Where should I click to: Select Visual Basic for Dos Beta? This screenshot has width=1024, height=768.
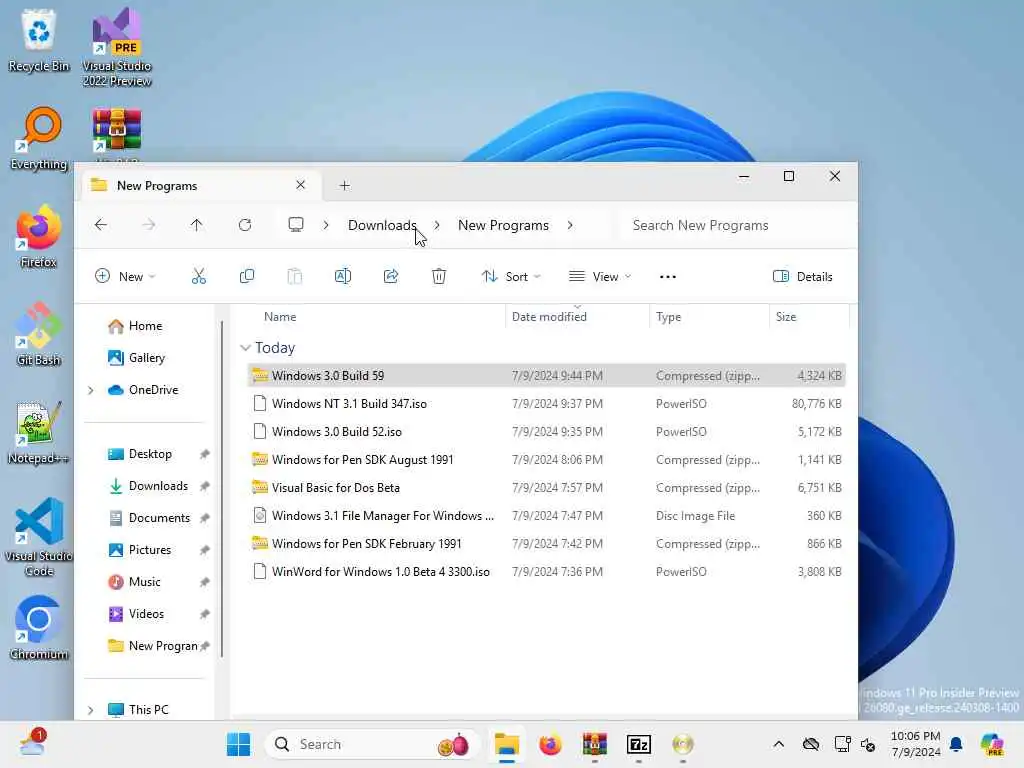pyautogui.click(x=547, y=488)
